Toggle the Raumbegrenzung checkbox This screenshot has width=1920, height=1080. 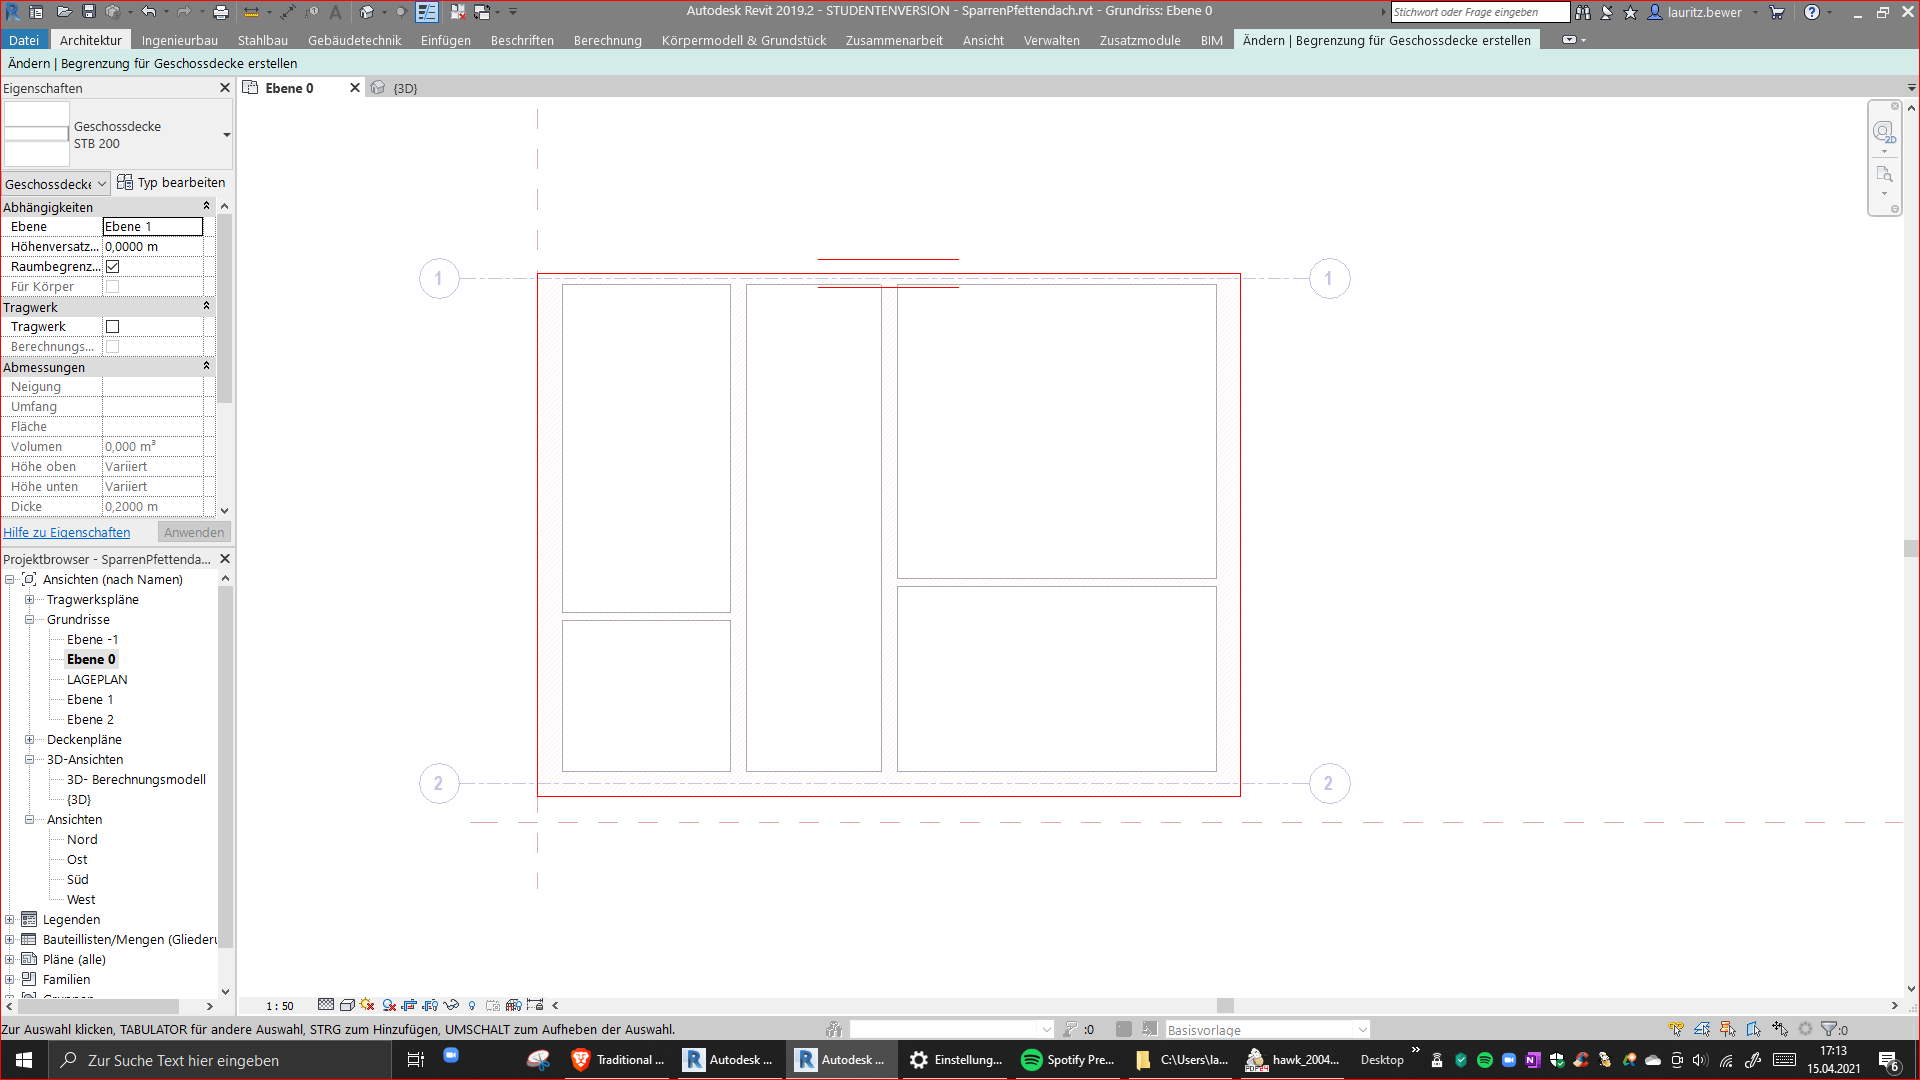(113, 267)
